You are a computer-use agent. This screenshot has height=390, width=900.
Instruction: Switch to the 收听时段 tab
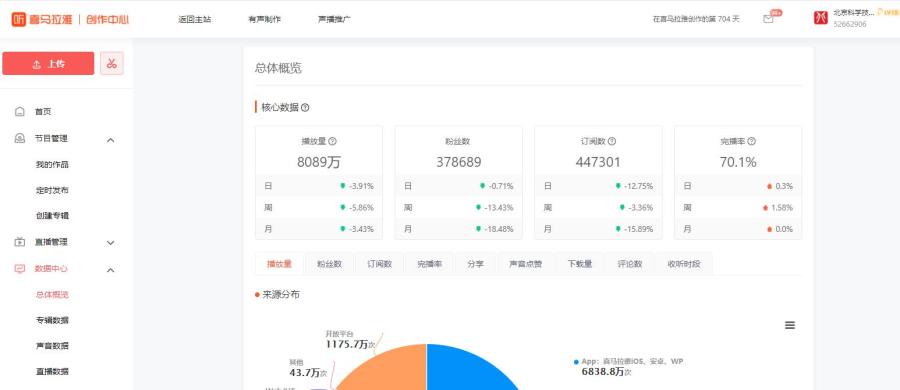click(x=684, y=264)
